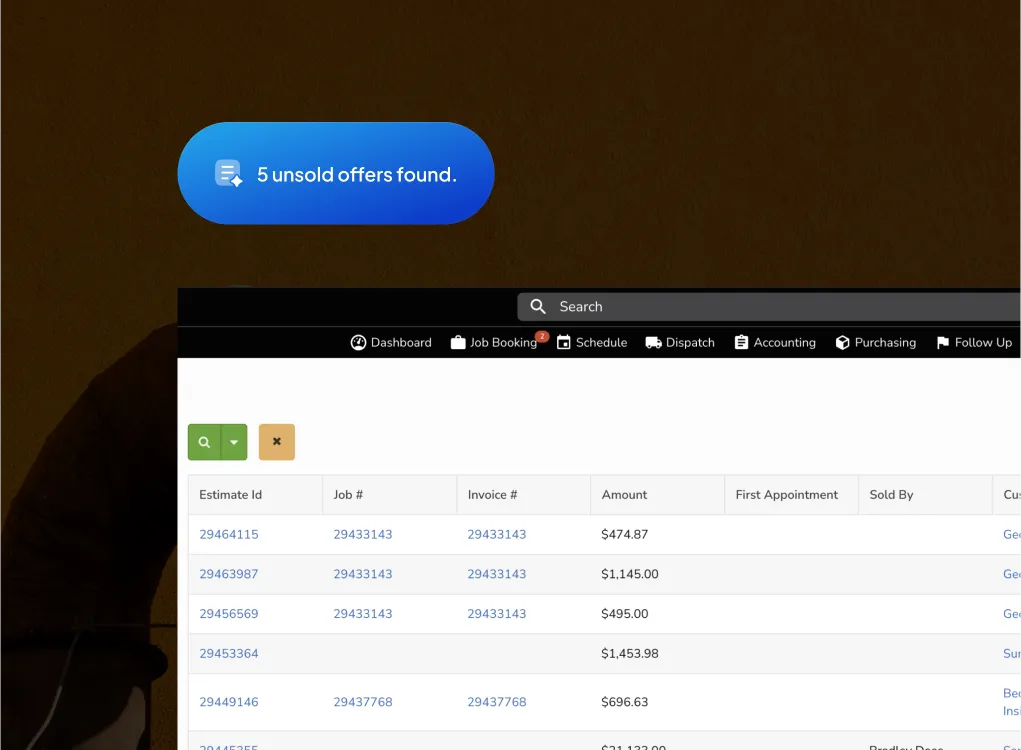Open estimate 29463987
1021x750 pixels.
coord(229,574)
